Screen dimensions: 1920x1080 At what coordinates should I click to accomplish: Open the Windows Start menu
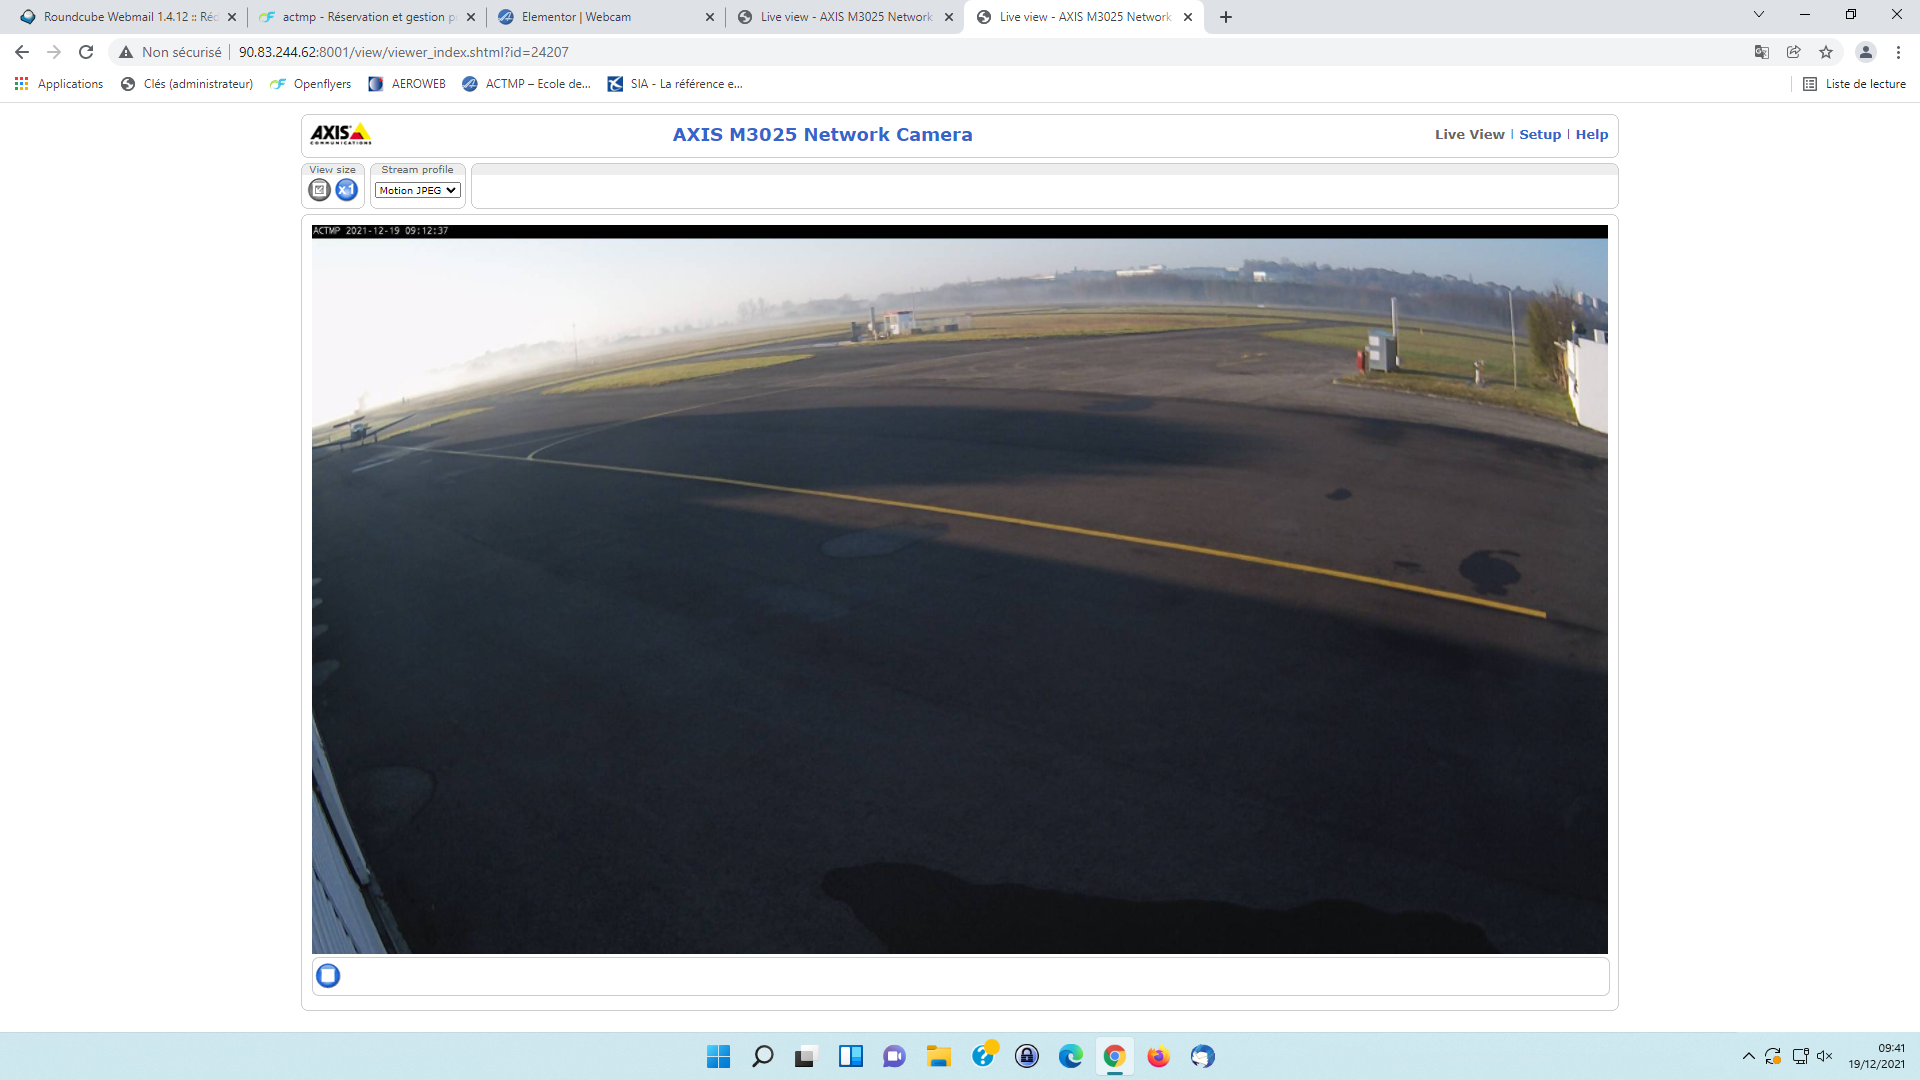click(719, 1056)
